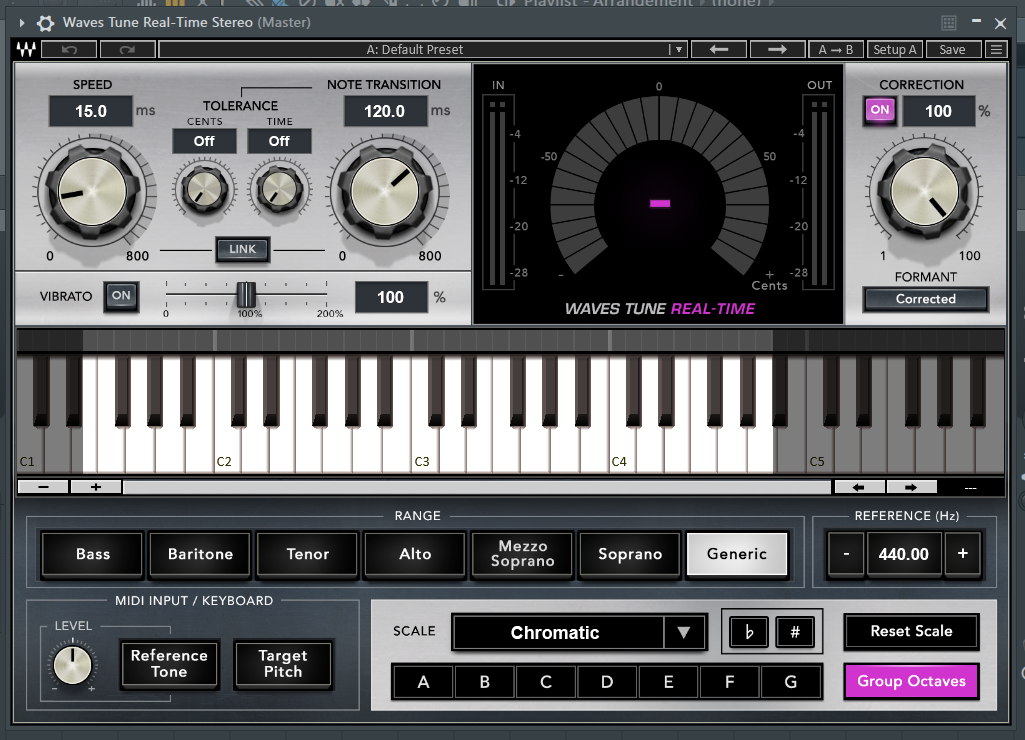Toggle the Target Pitch button
This screenshot has width=1025, height=740.
coord(283,664)
